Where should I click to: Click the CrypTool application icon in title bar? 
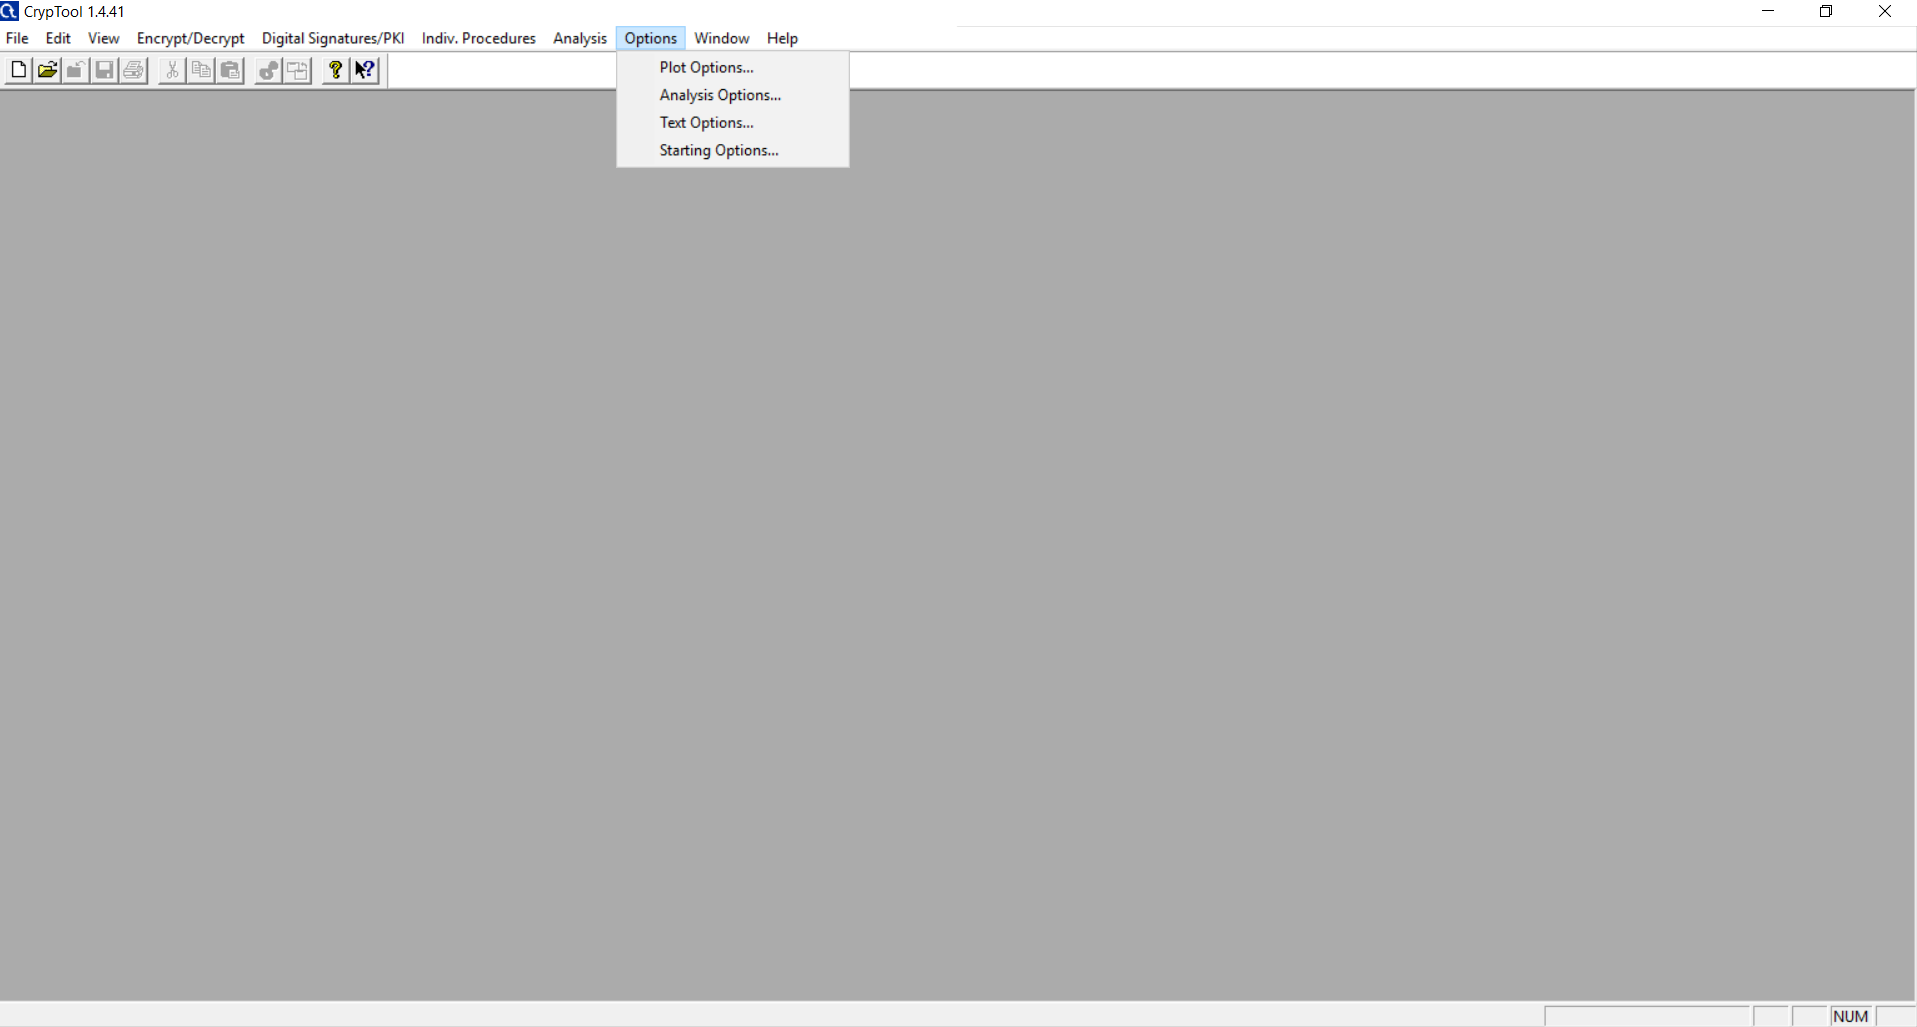pos(9,11)
